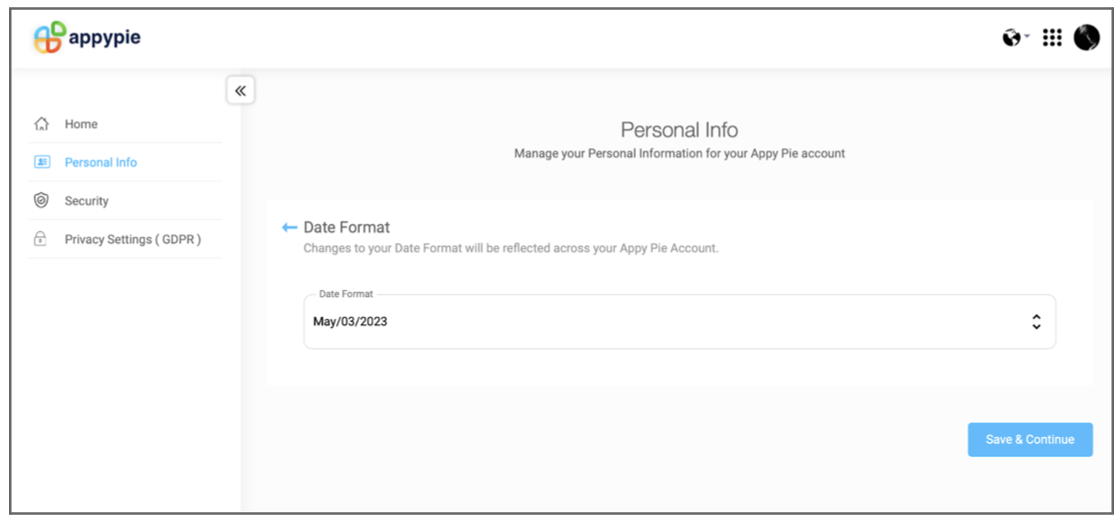Click the Appy Pie logo
The image size is (1118, 520).
click(50, 38)
